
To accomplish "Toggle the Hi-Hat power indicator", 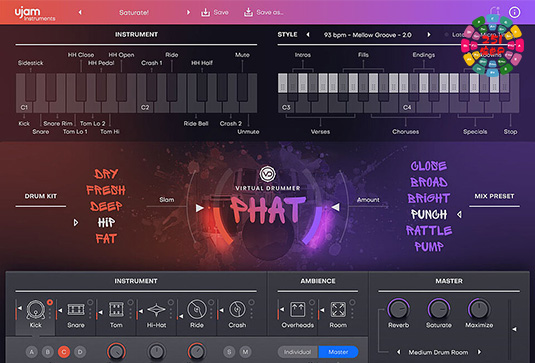I will 171,302.
